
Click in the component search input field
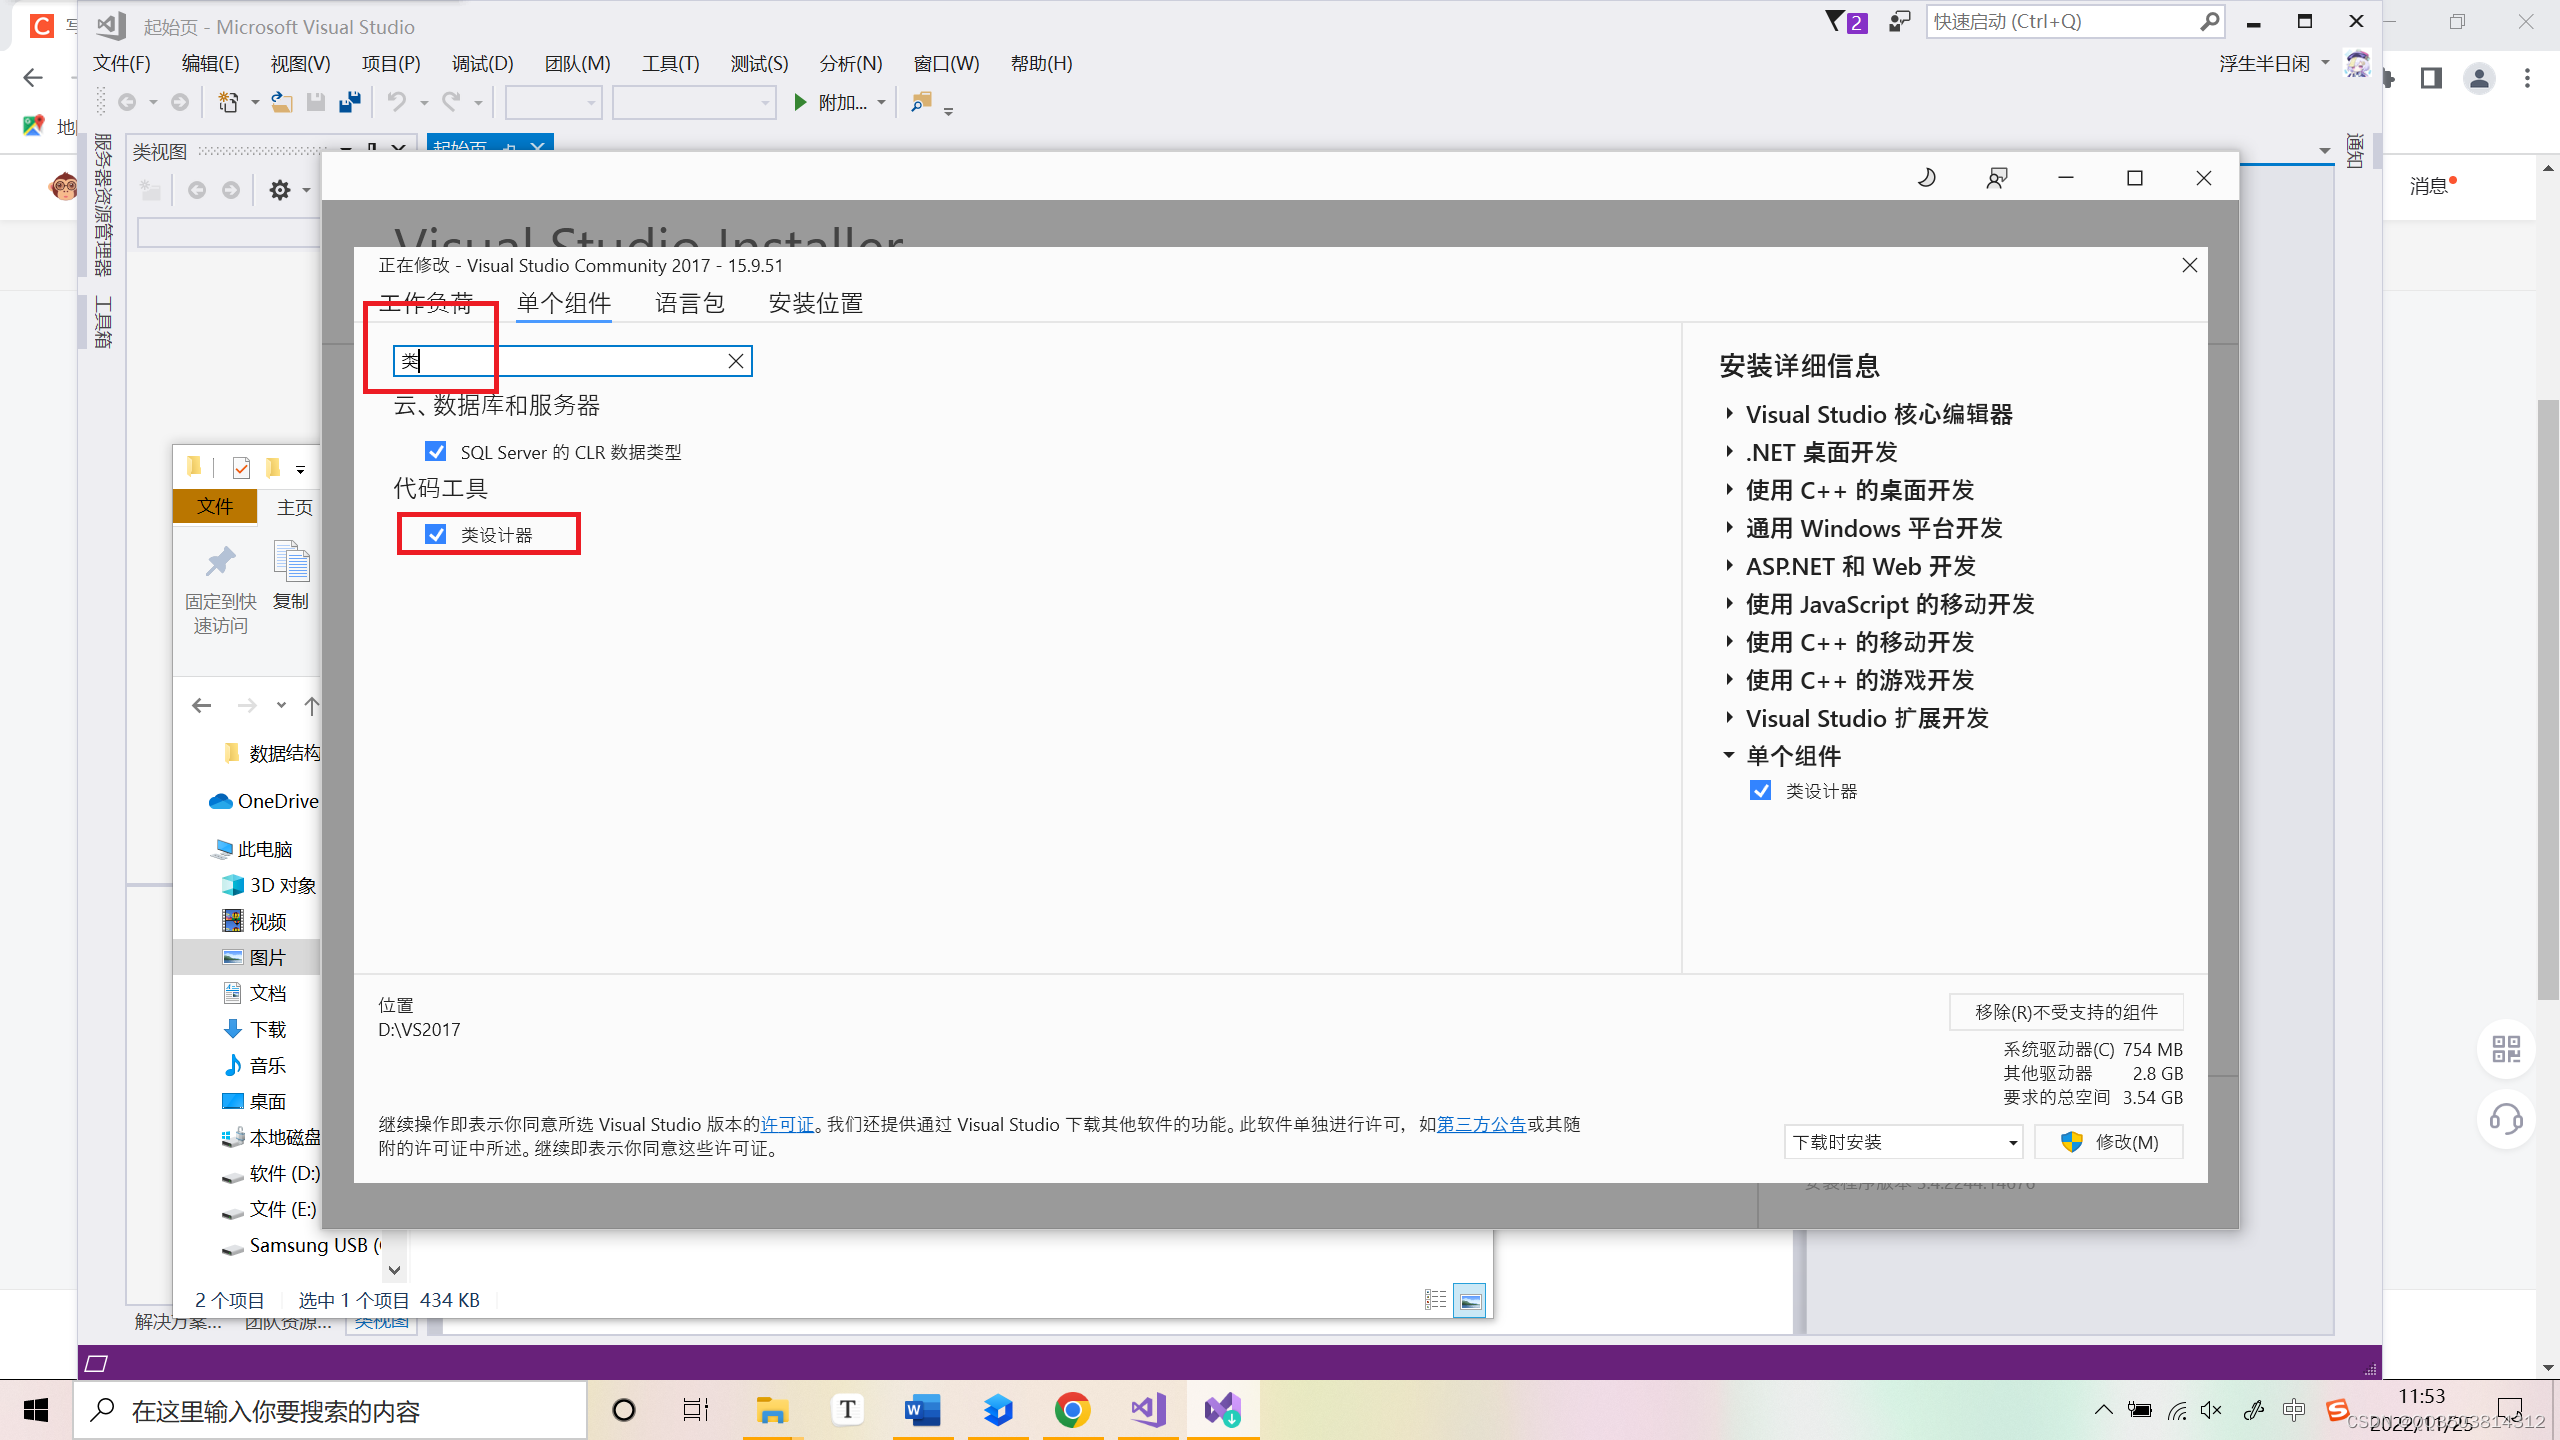[570, 361]
